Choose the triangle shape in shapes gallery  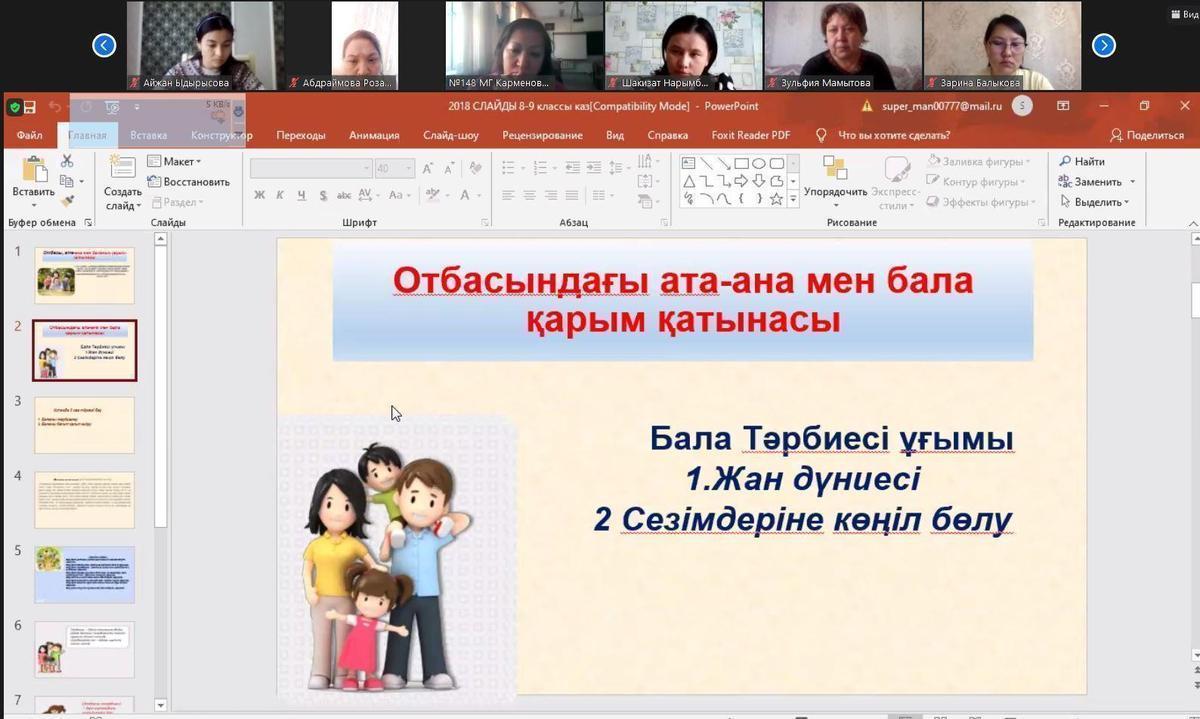click(688, 181)
